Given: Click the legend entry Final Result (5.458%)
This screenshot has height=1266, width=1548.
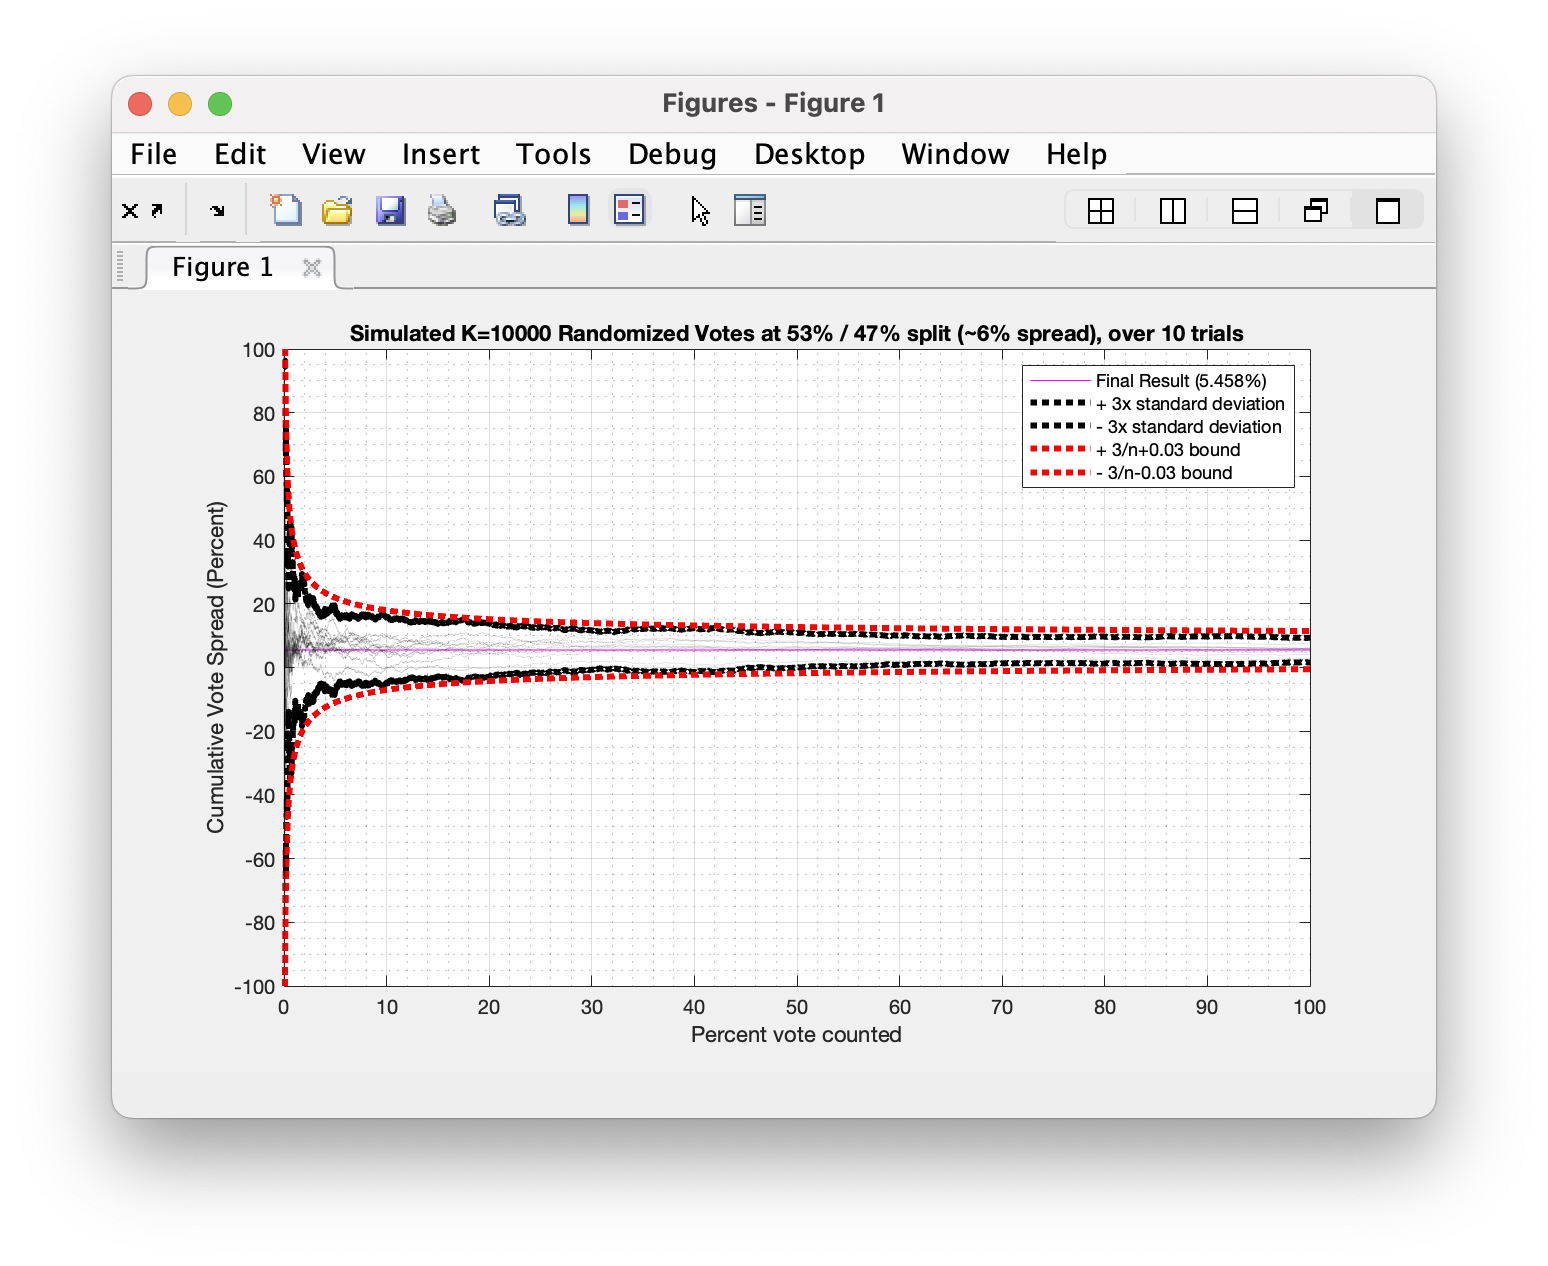Looking at the screenshot, I should point(1183,381).
